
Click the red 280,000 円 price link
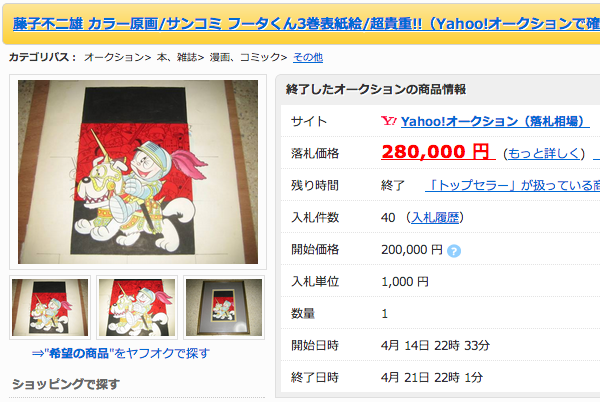[438, 152]
